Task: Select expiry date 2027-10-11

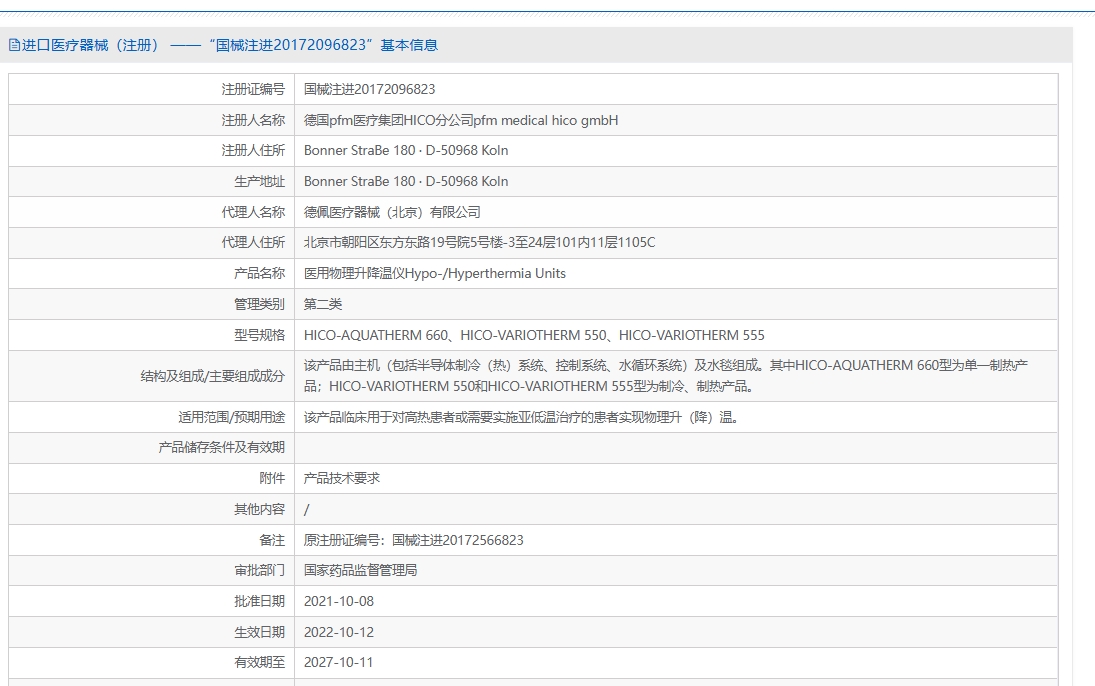Action: tap(339, 662)
